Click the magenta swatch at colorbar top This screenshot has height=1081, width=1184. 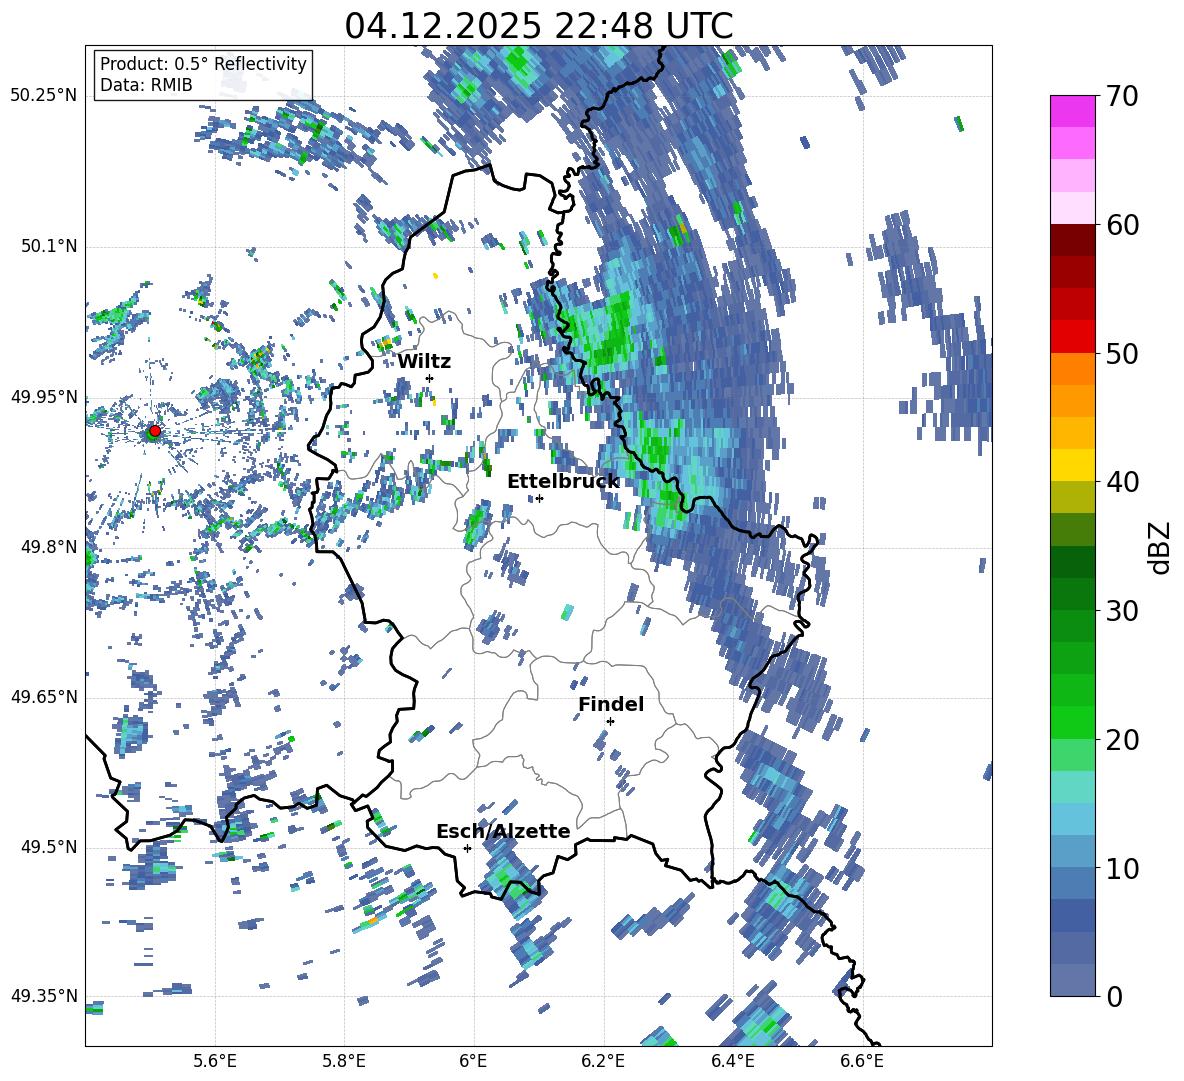click(x=1072, y=111)
